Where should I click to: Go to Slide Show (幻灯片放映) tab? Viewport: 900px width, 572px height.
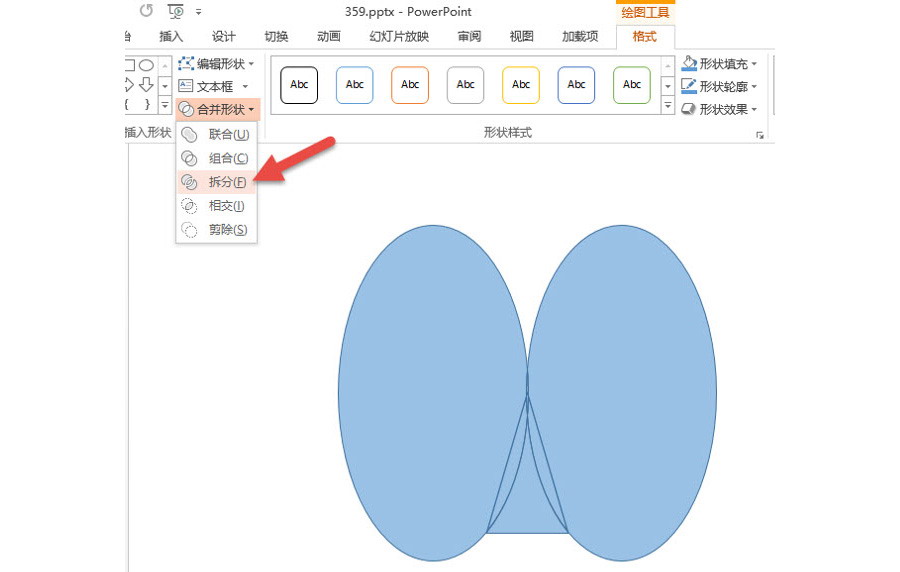(x=399, y=37)
